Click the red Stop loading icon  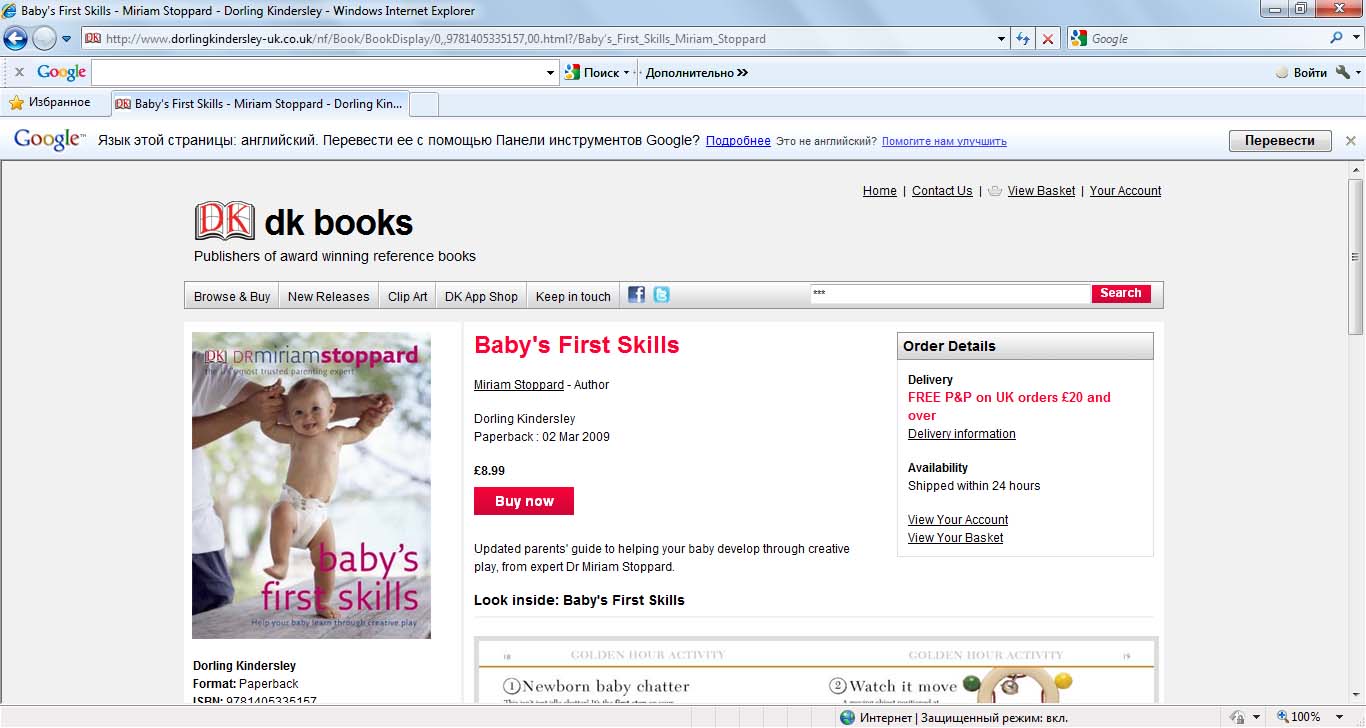pyautogui.click(x=1048, y=39)
